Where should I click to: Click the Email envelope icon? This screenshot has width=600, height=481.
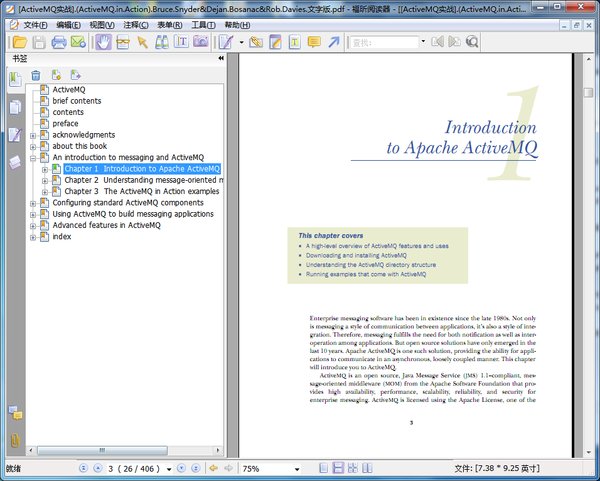78,42
